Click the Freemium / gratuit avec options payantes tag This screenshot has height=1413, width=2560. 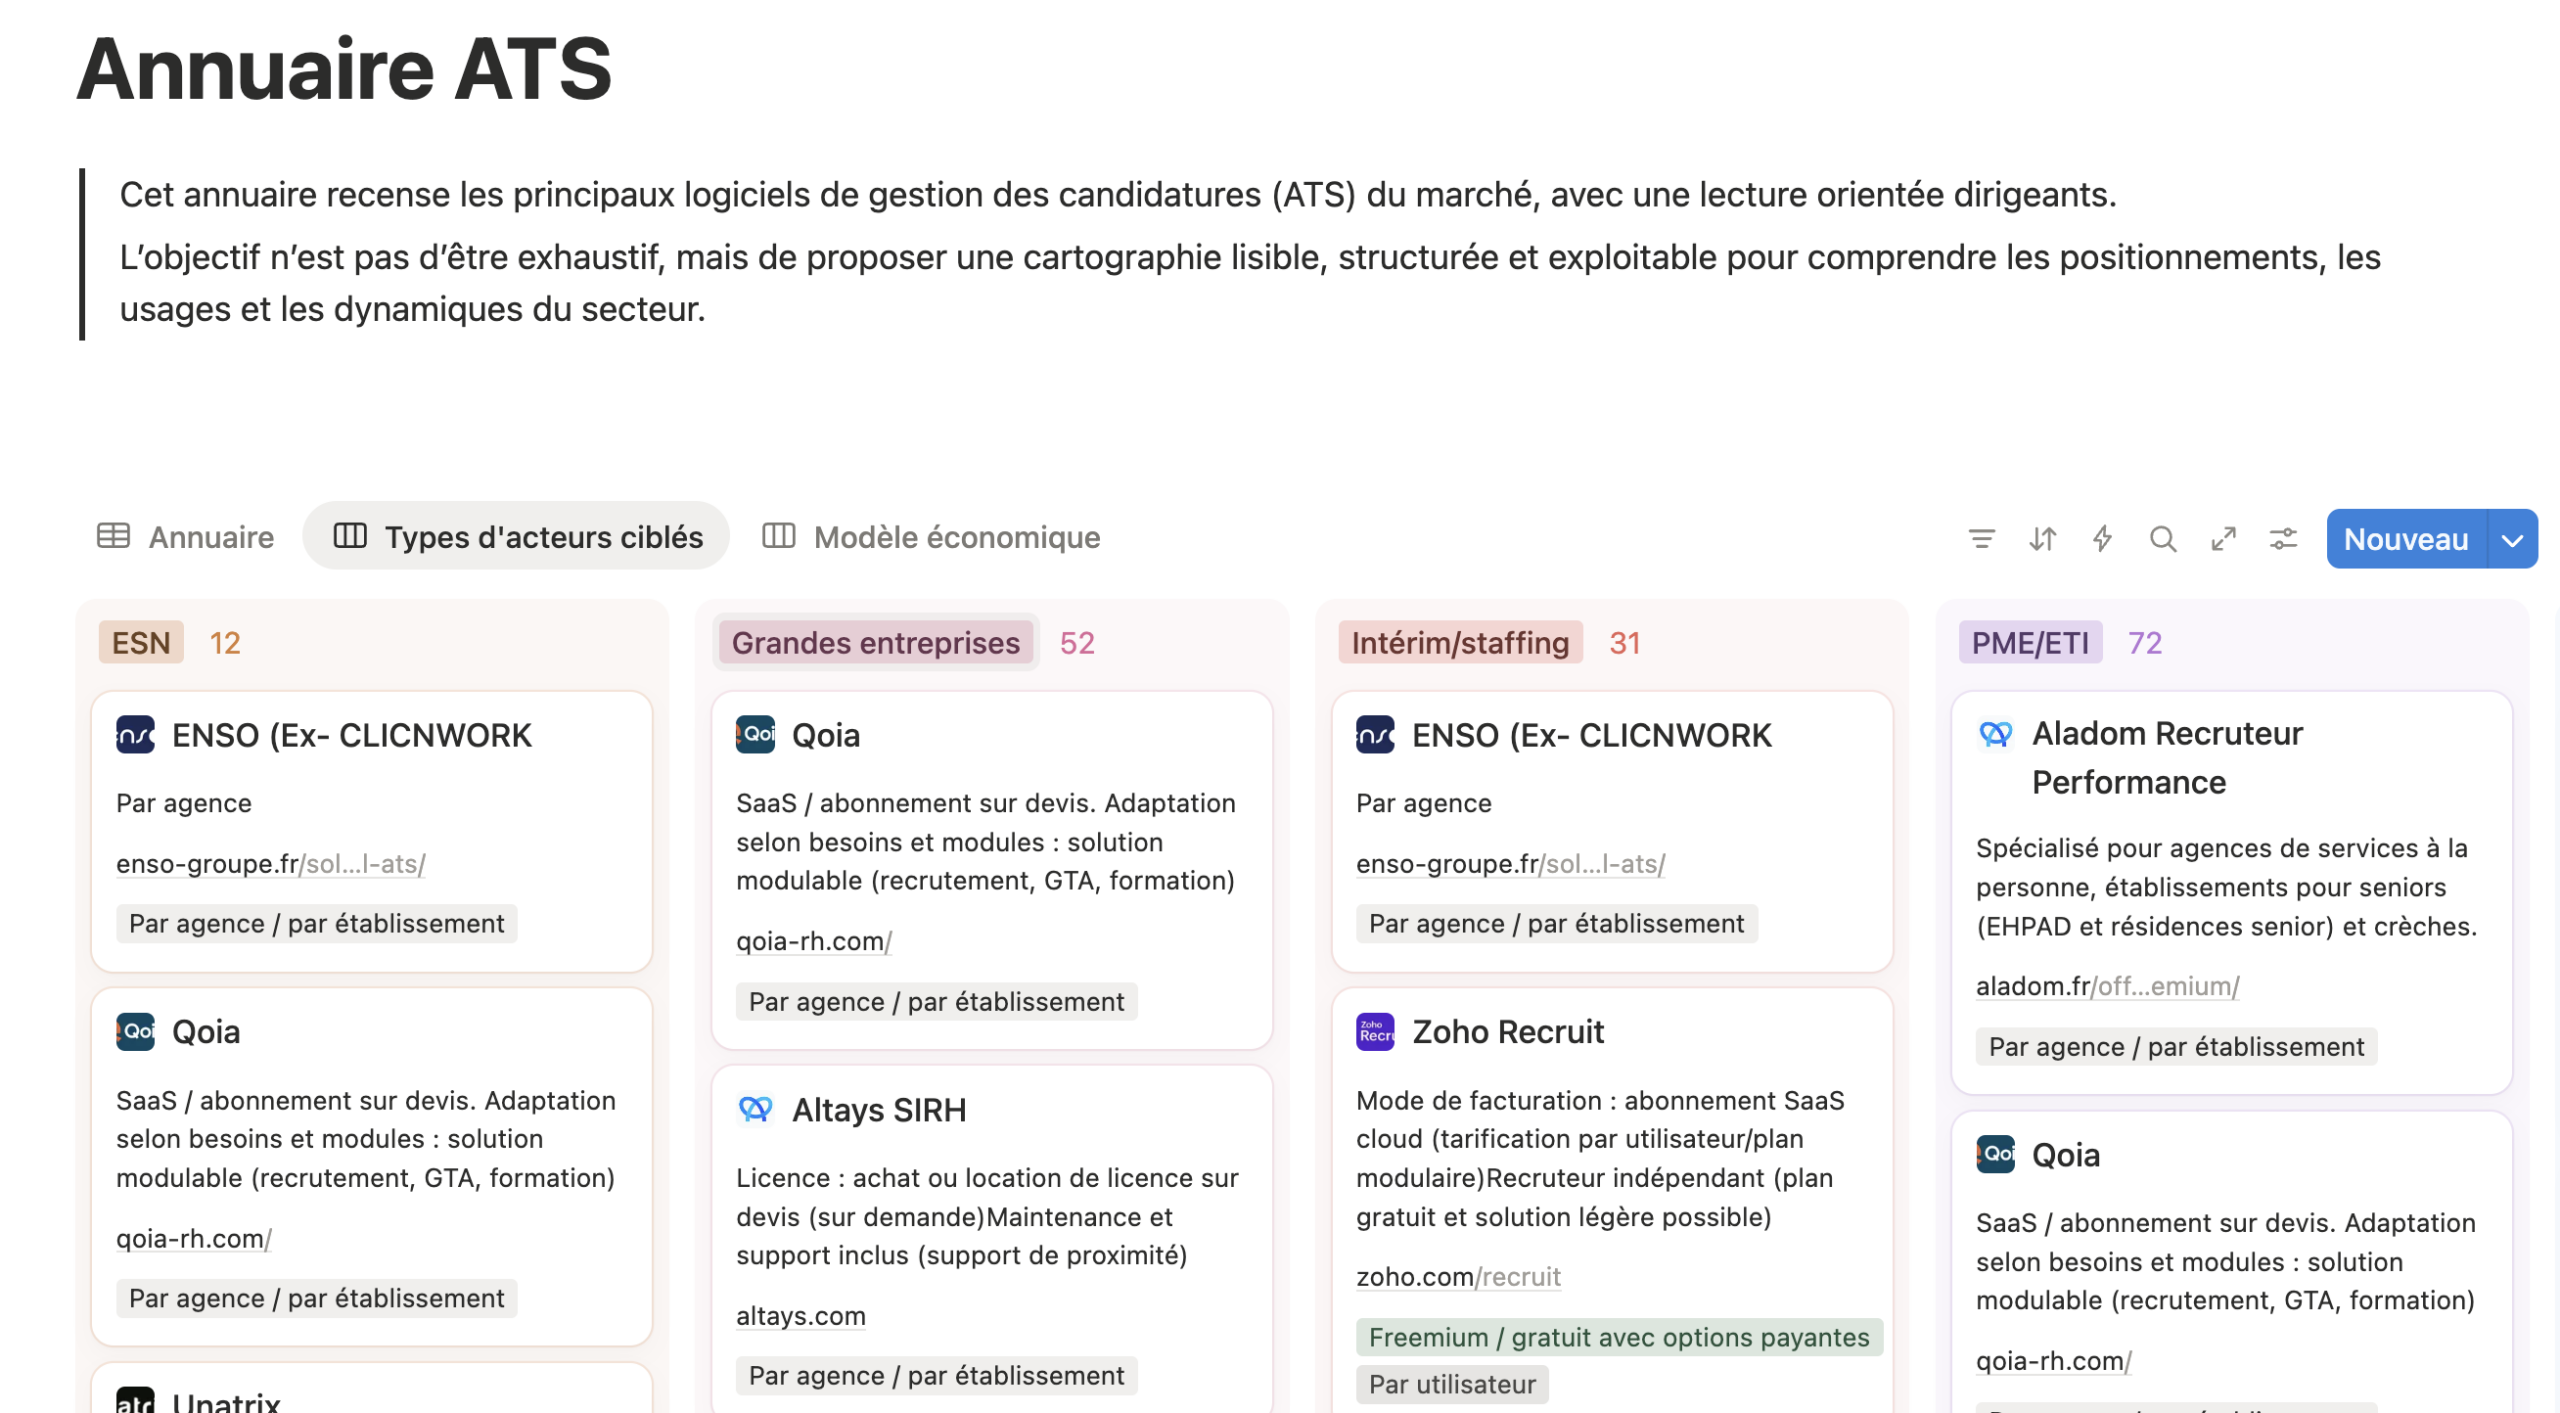1618,1337
